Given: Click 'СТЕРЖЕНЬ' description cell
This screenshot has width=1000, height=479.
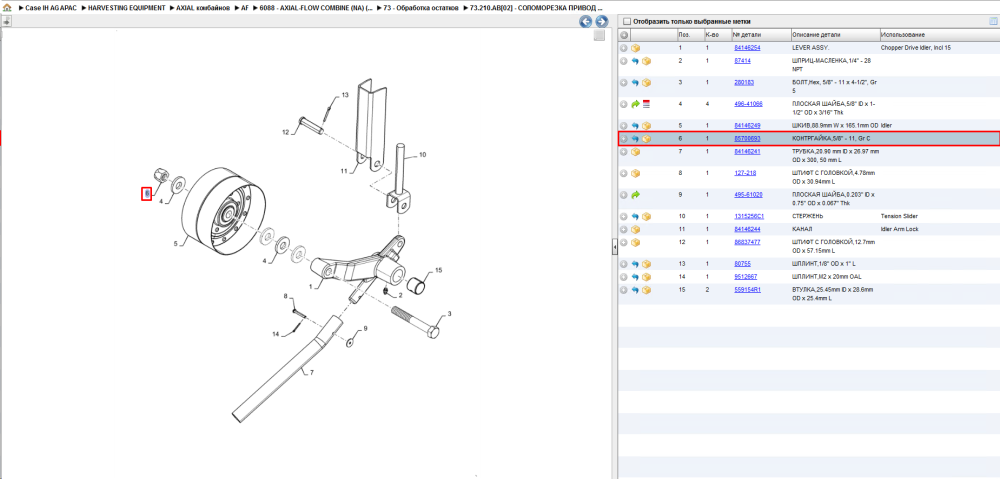Looking at the screenshot, I should point(807,216).
